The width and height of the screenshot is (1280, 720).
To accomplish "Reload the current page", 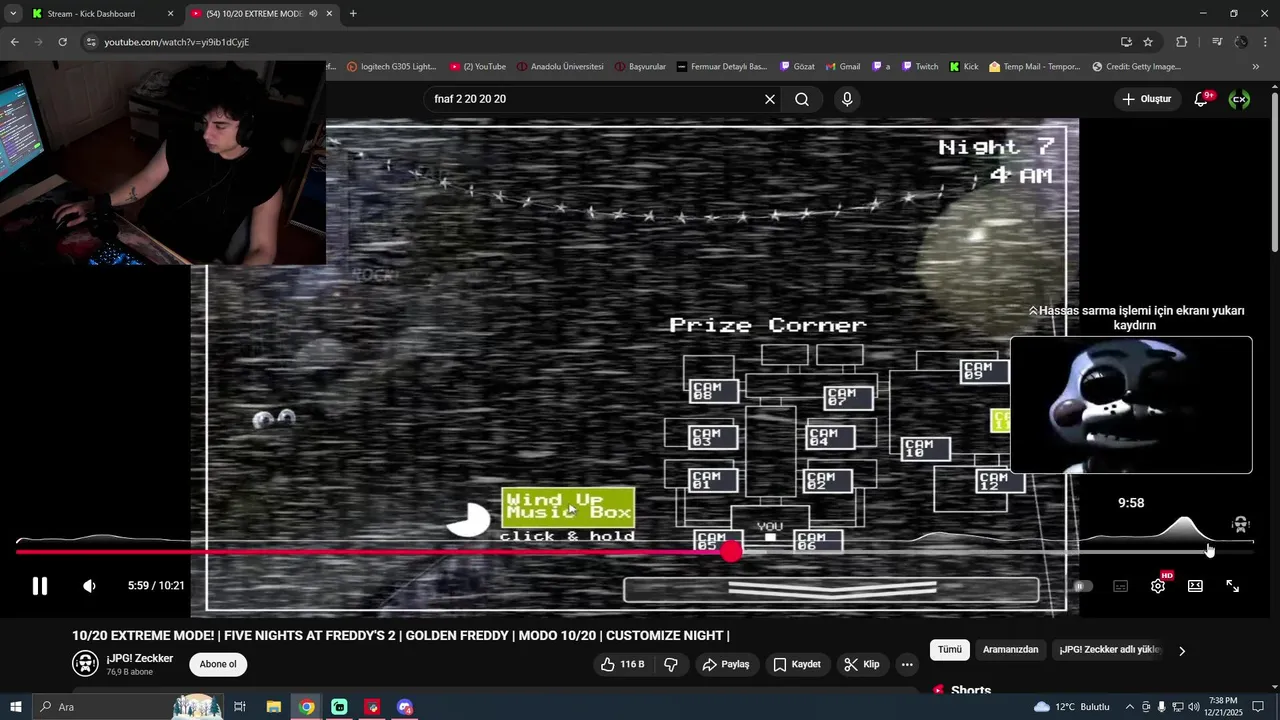I will click(x=62, y=42).
